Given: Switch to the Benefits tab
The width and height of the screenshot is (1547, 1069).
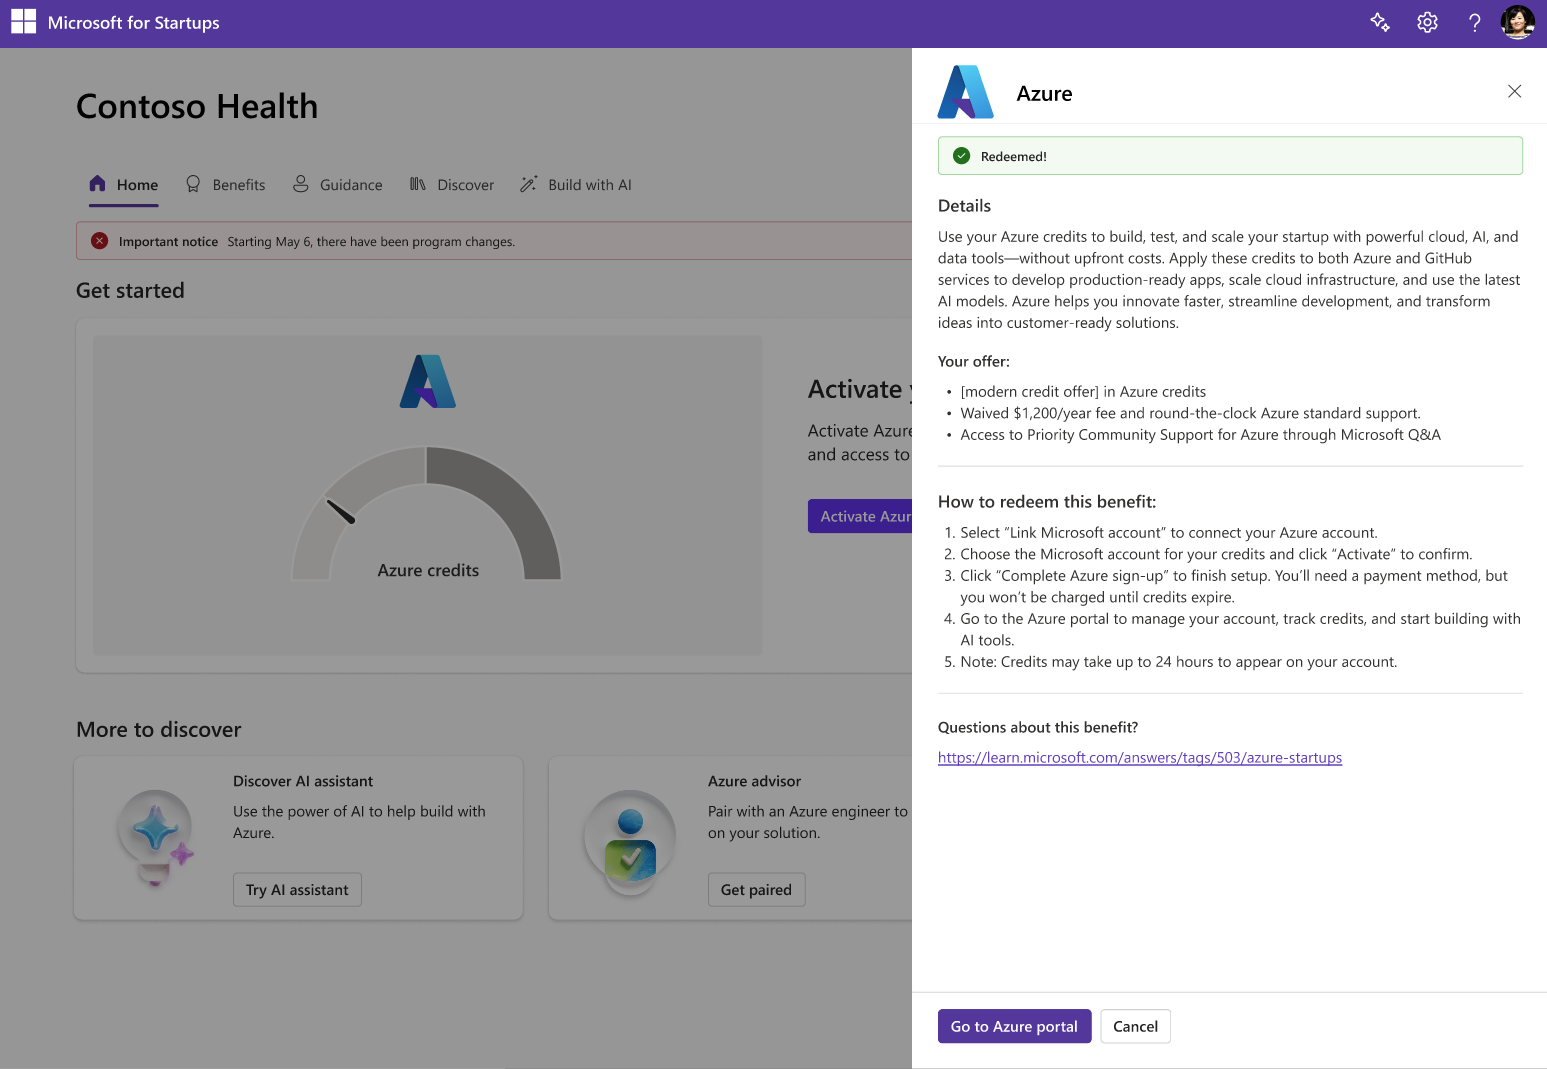Looking at the screenshot, I should pos(238,184).
